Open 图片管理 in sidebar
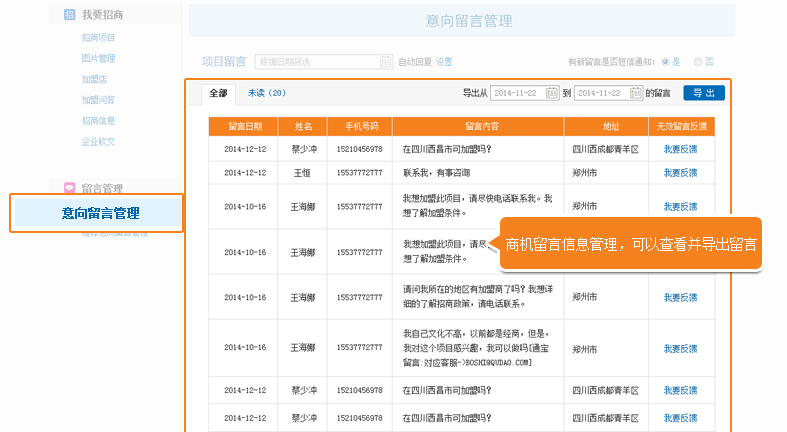The image size is (787, 432). (x=98, y=58)
